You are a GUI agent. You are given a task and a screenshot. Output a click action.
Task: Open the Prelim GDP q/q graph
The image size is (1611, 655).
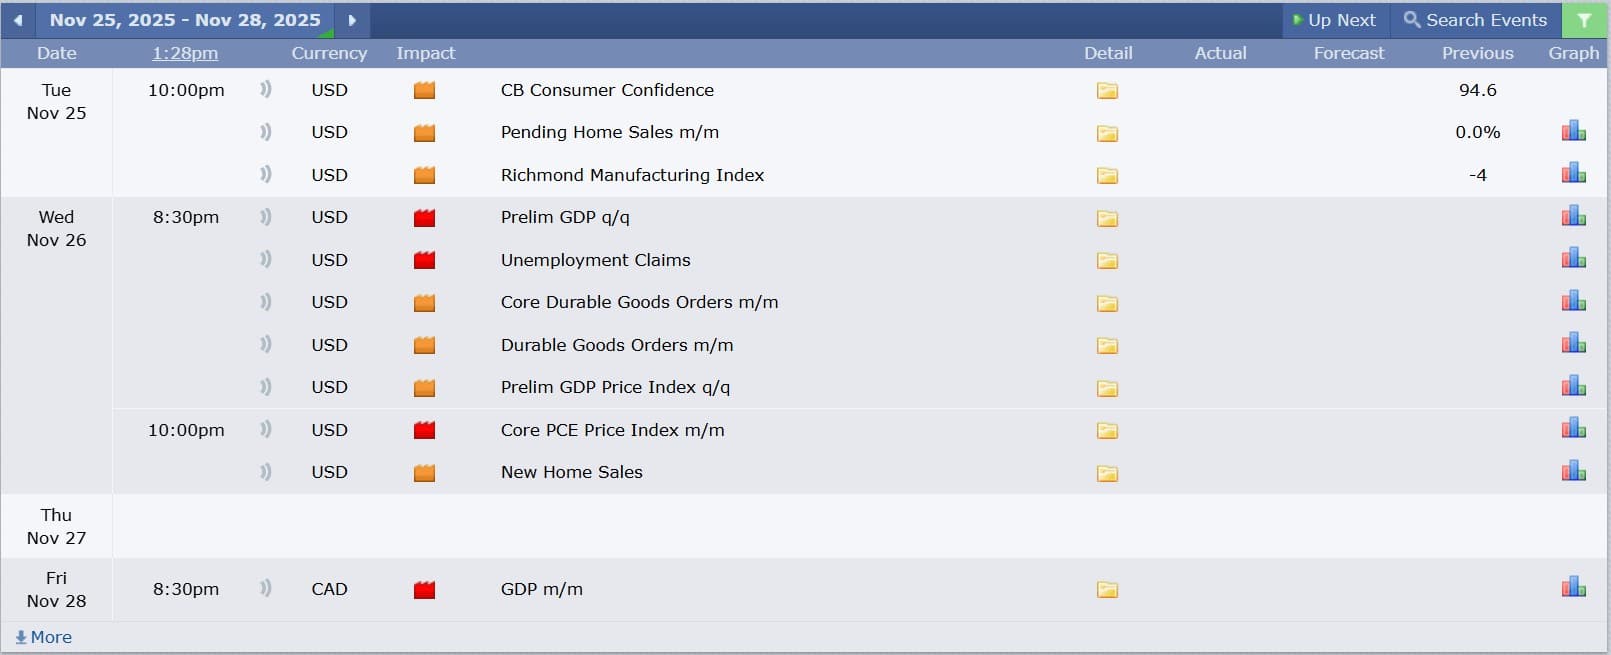point(1573,216)
